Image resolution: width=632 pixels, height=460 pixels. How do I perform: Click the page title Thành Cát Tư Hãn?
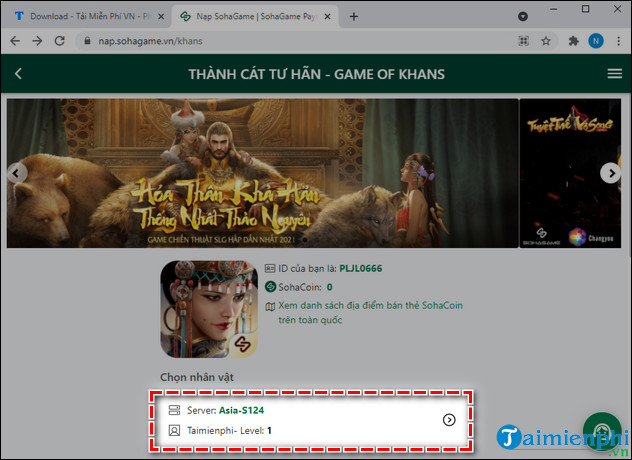[316, 74]
